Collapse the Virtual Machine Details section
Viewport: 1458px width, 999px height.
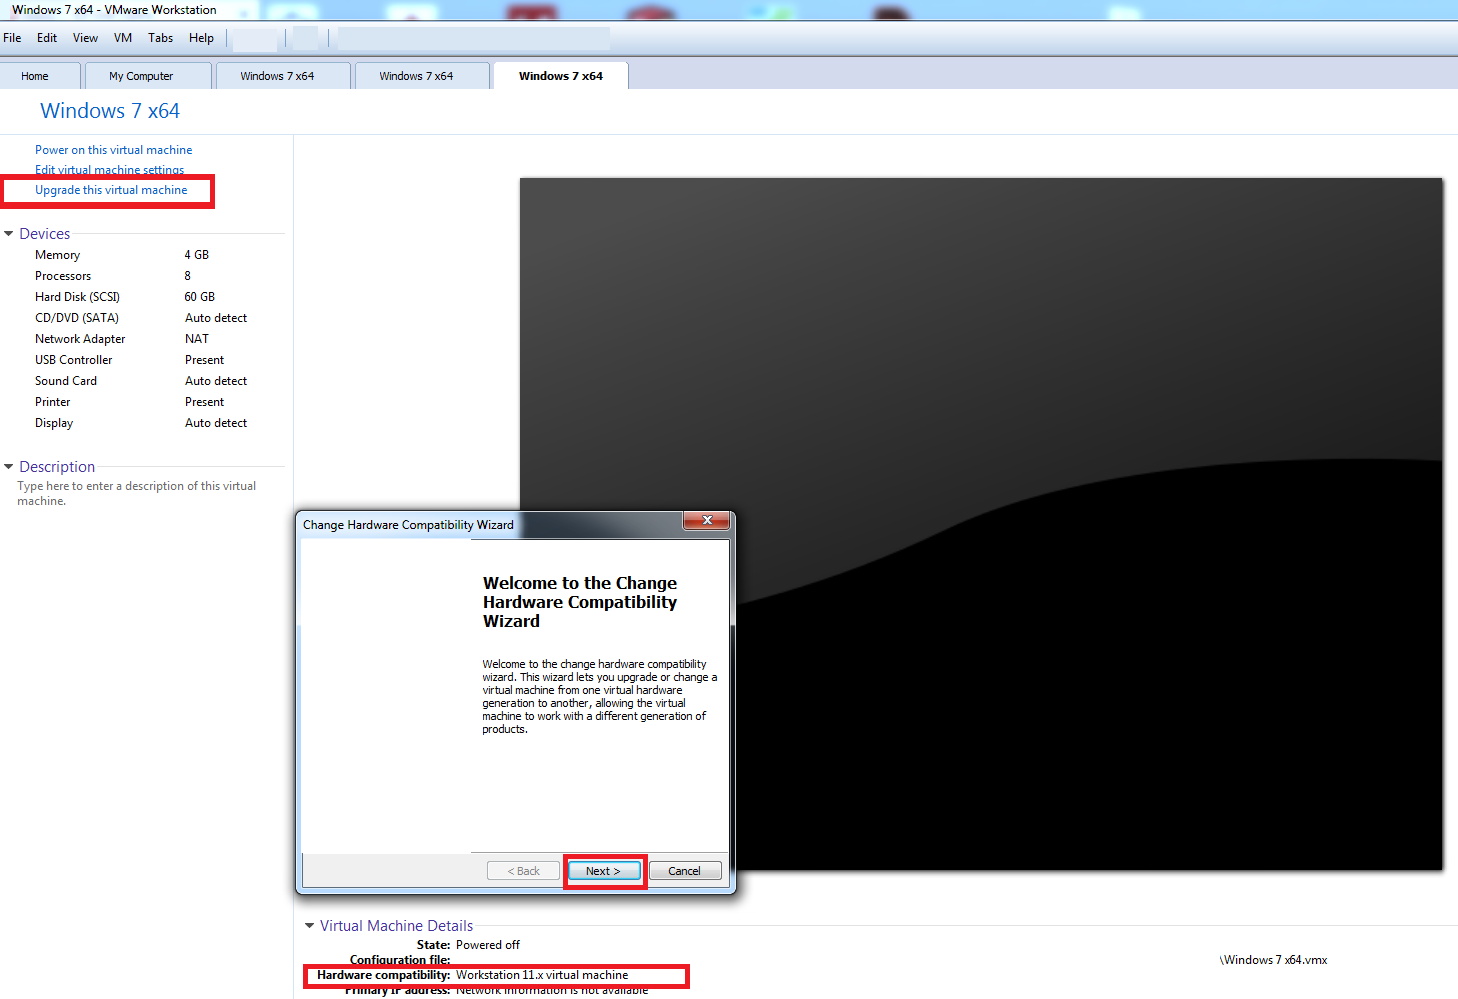pyautogui.click(x=309, y=926)
